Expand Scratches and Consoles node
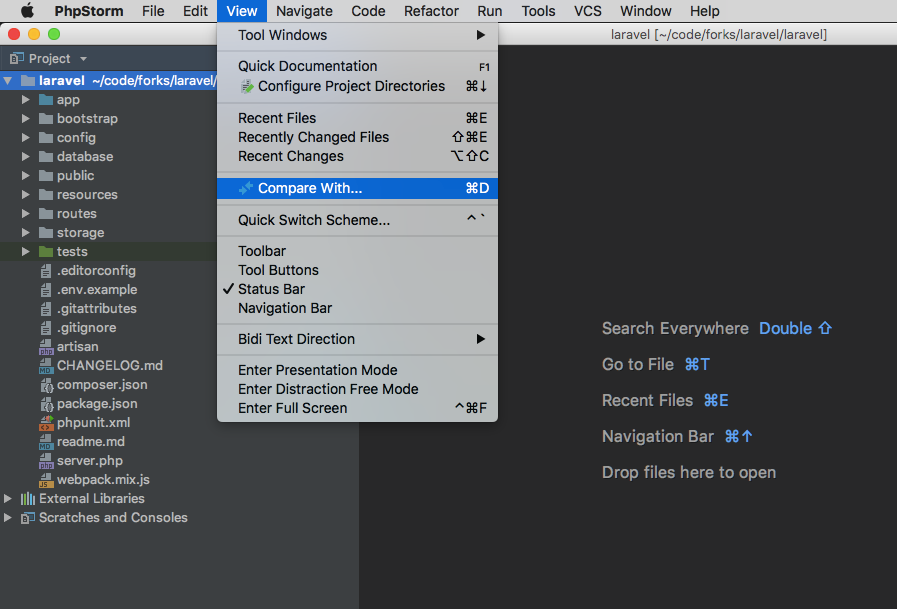 coord(7,518)
